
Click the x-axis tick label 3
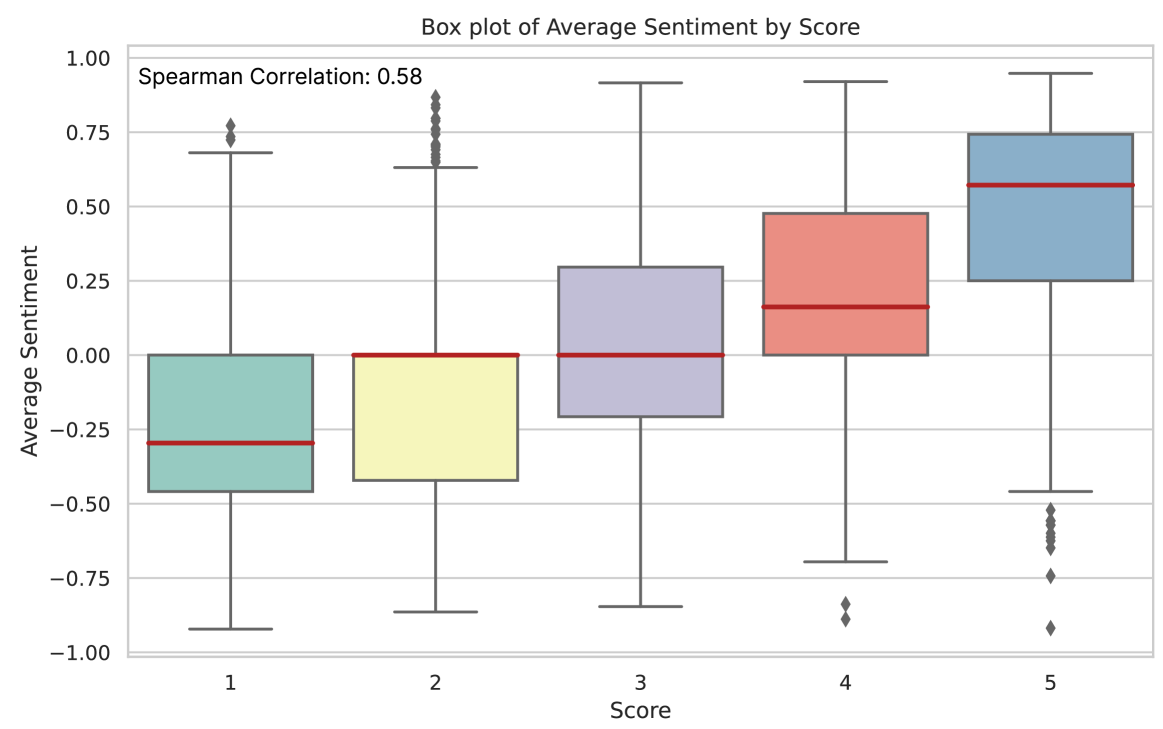tap(640, 684)
